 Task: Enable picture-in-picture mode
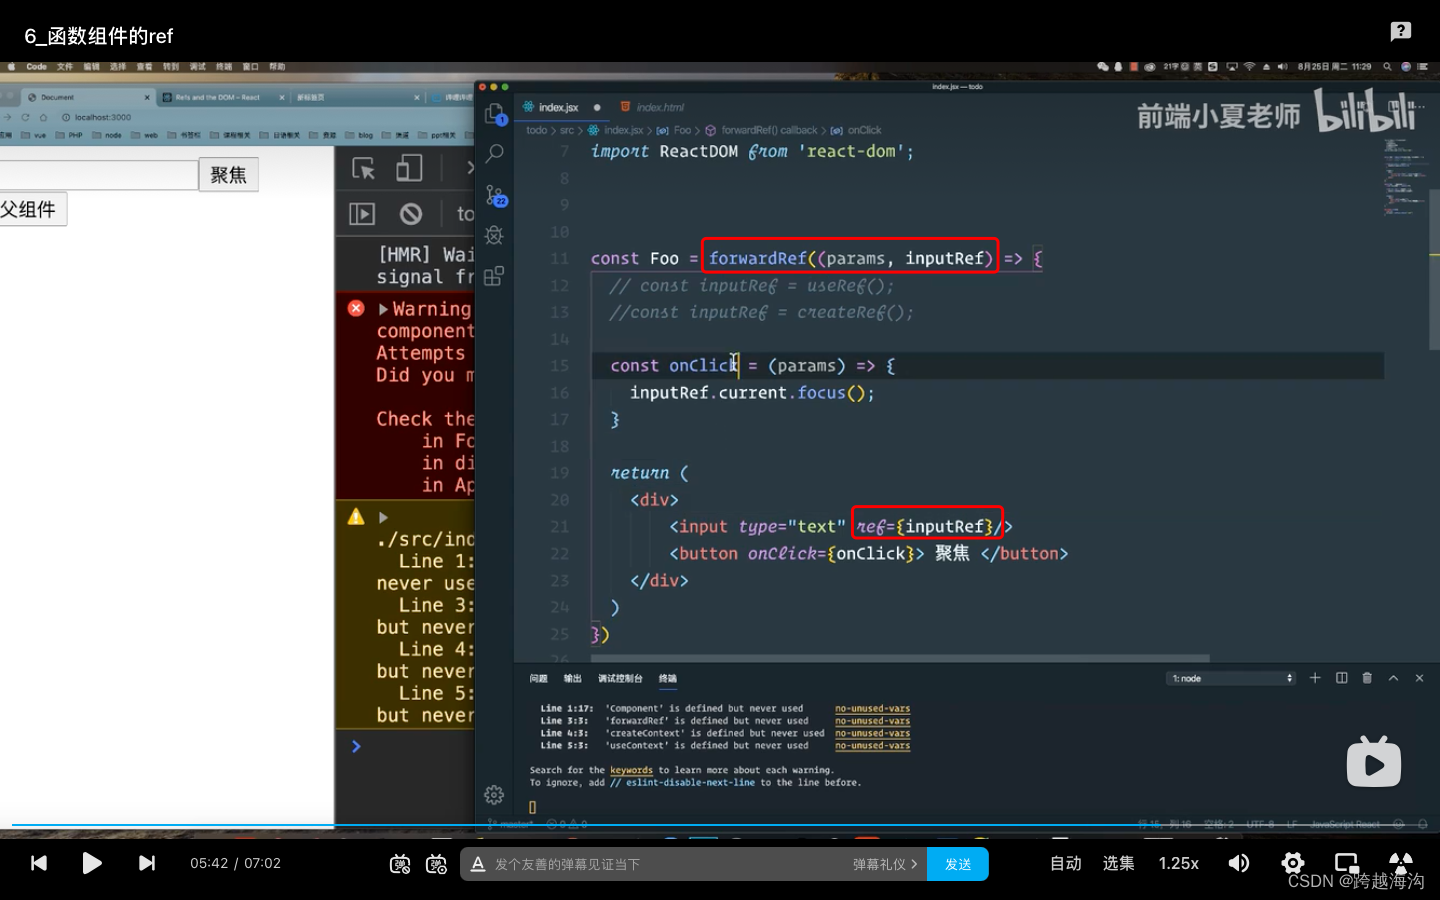(1347, 863)
